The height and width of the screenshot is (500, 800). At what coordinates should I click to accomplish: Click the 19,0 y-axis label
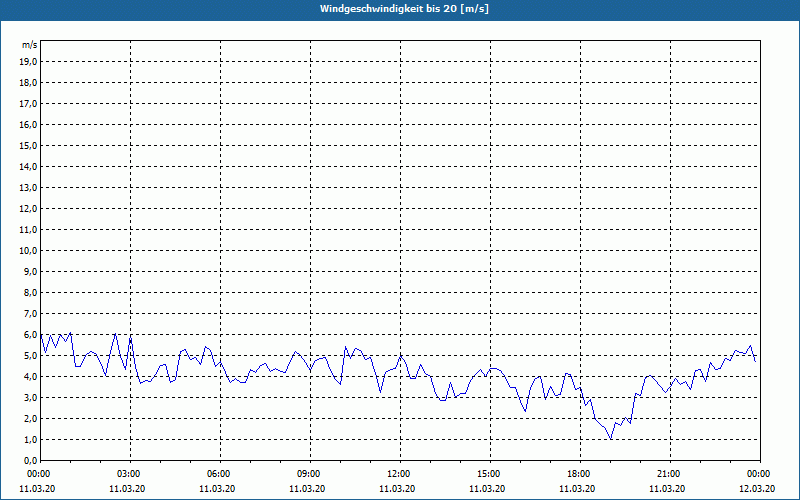click(x=28, y=62)
